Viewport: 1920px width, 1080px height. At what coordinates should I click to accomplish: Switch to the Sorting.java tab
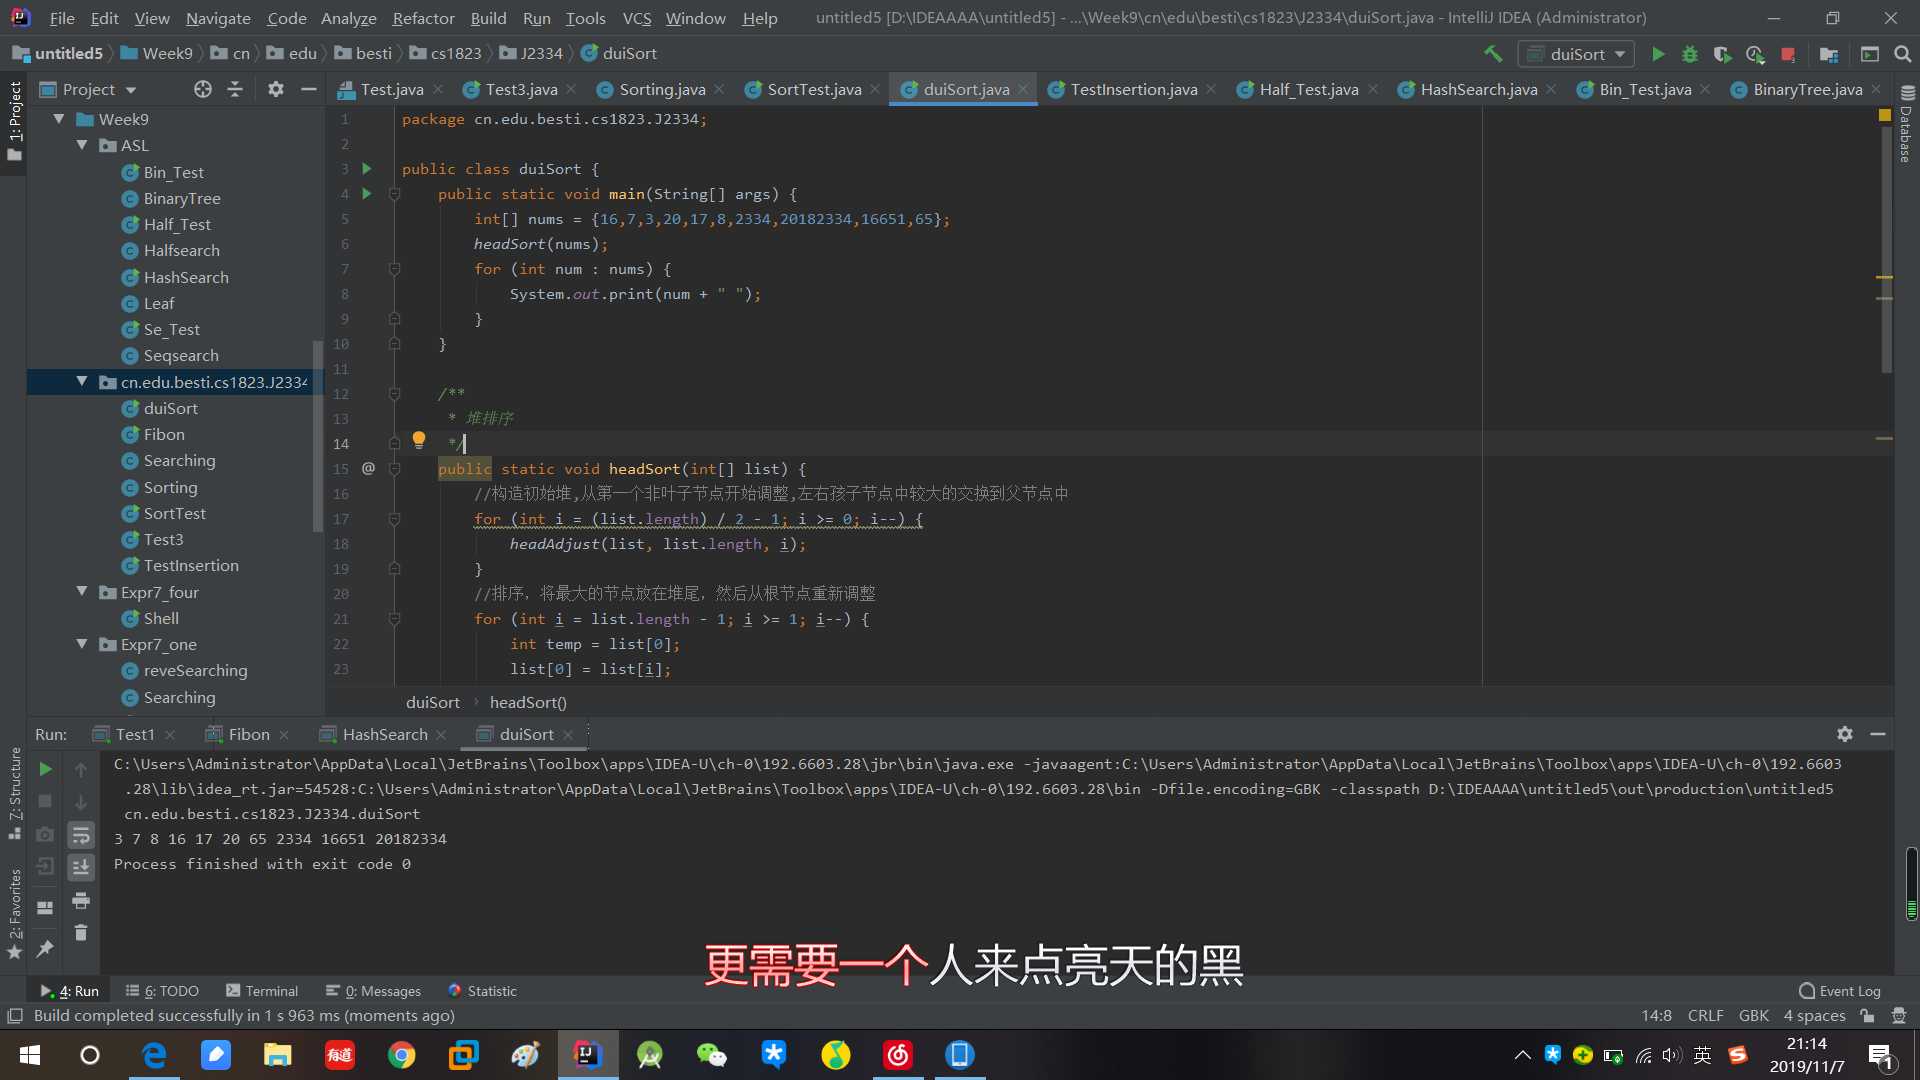[663, 88]
